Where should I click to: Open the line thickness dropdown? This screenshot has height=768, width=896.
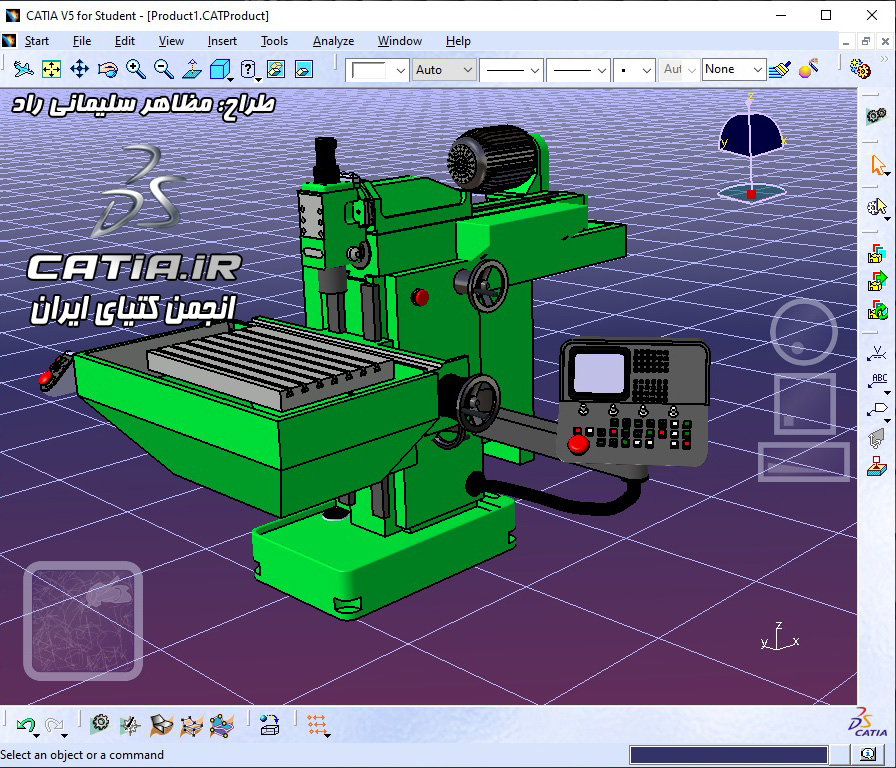(x=511, y=70)
